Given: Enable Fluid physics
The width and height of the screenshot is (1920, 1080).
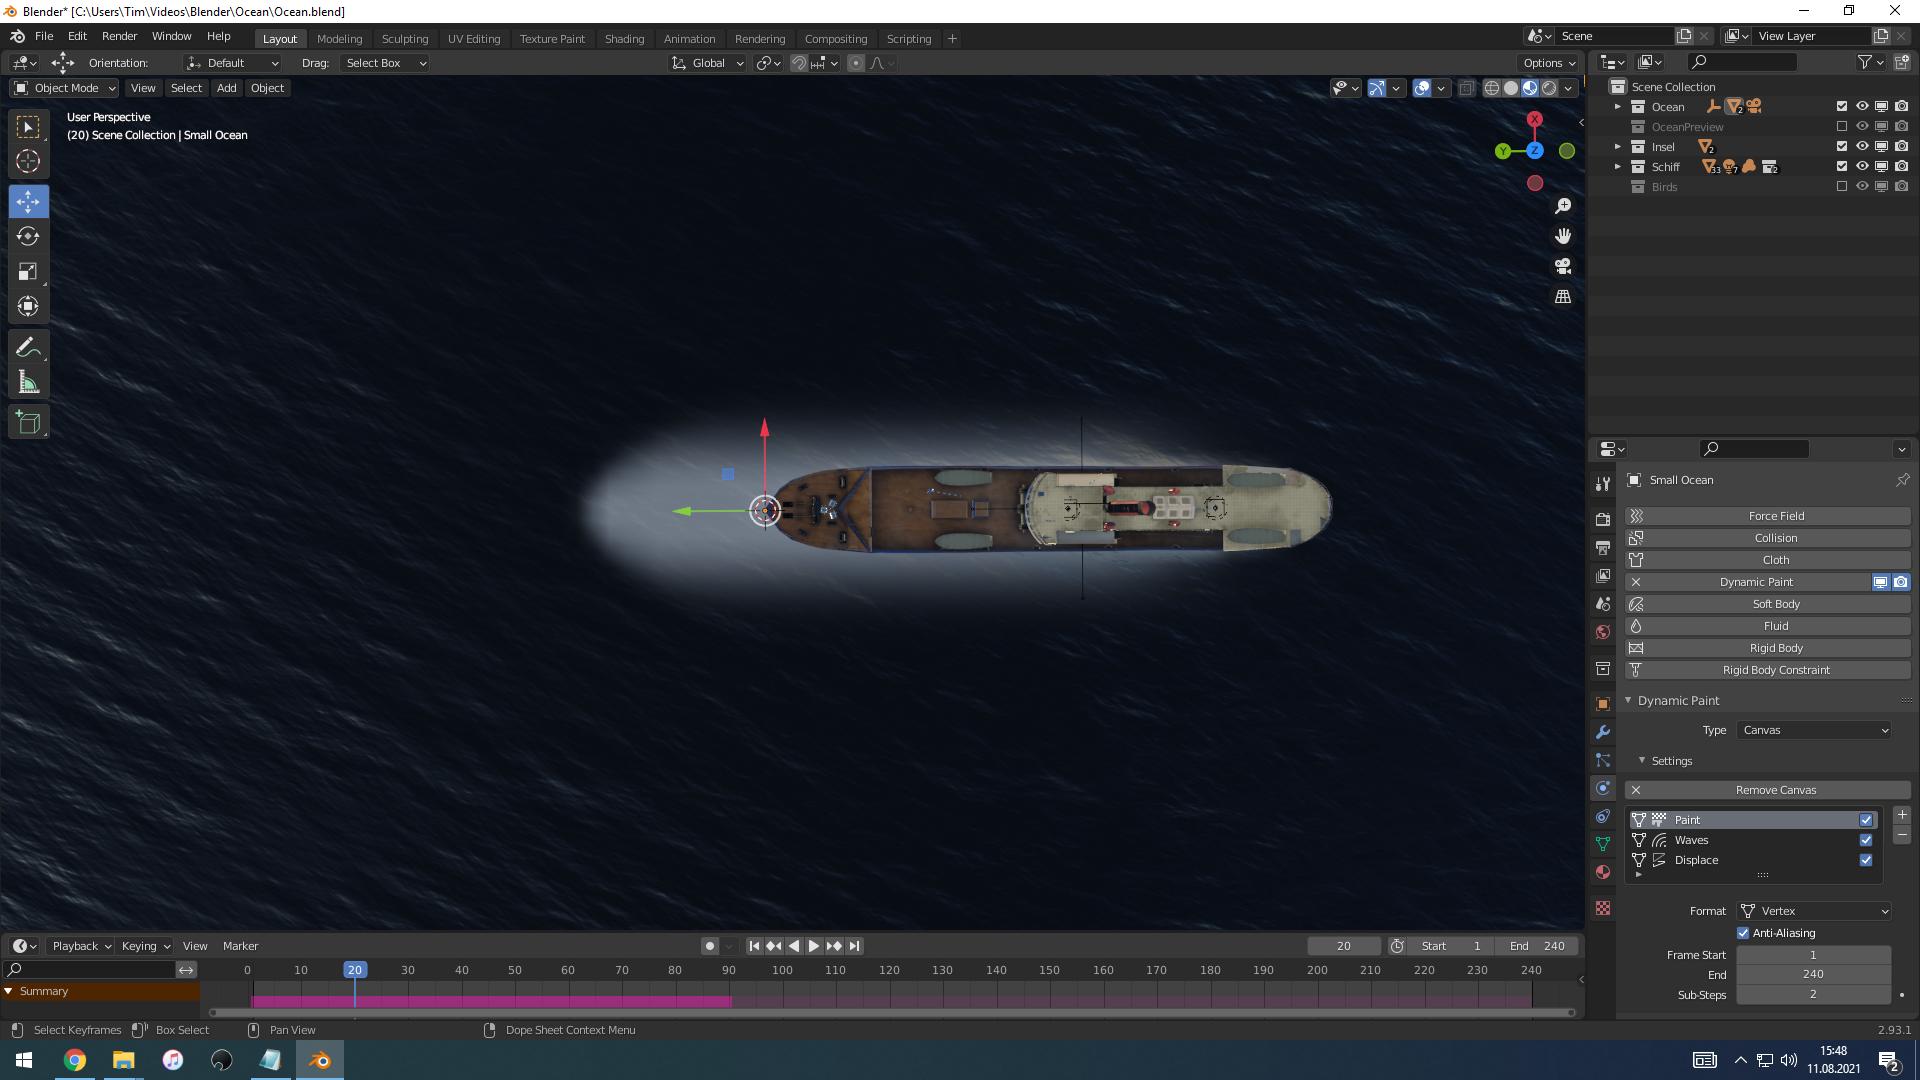Looking at the screenshot, I should pyautogui.click(x=1768, y=626).
